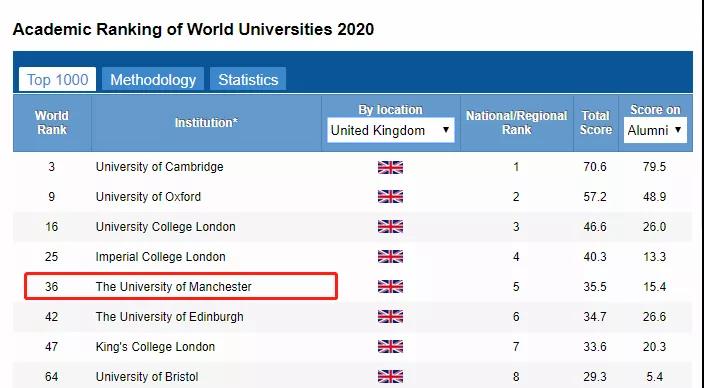Select world rank 16 cell
This screenshot has height=388, width=704.
coord(52,227)
